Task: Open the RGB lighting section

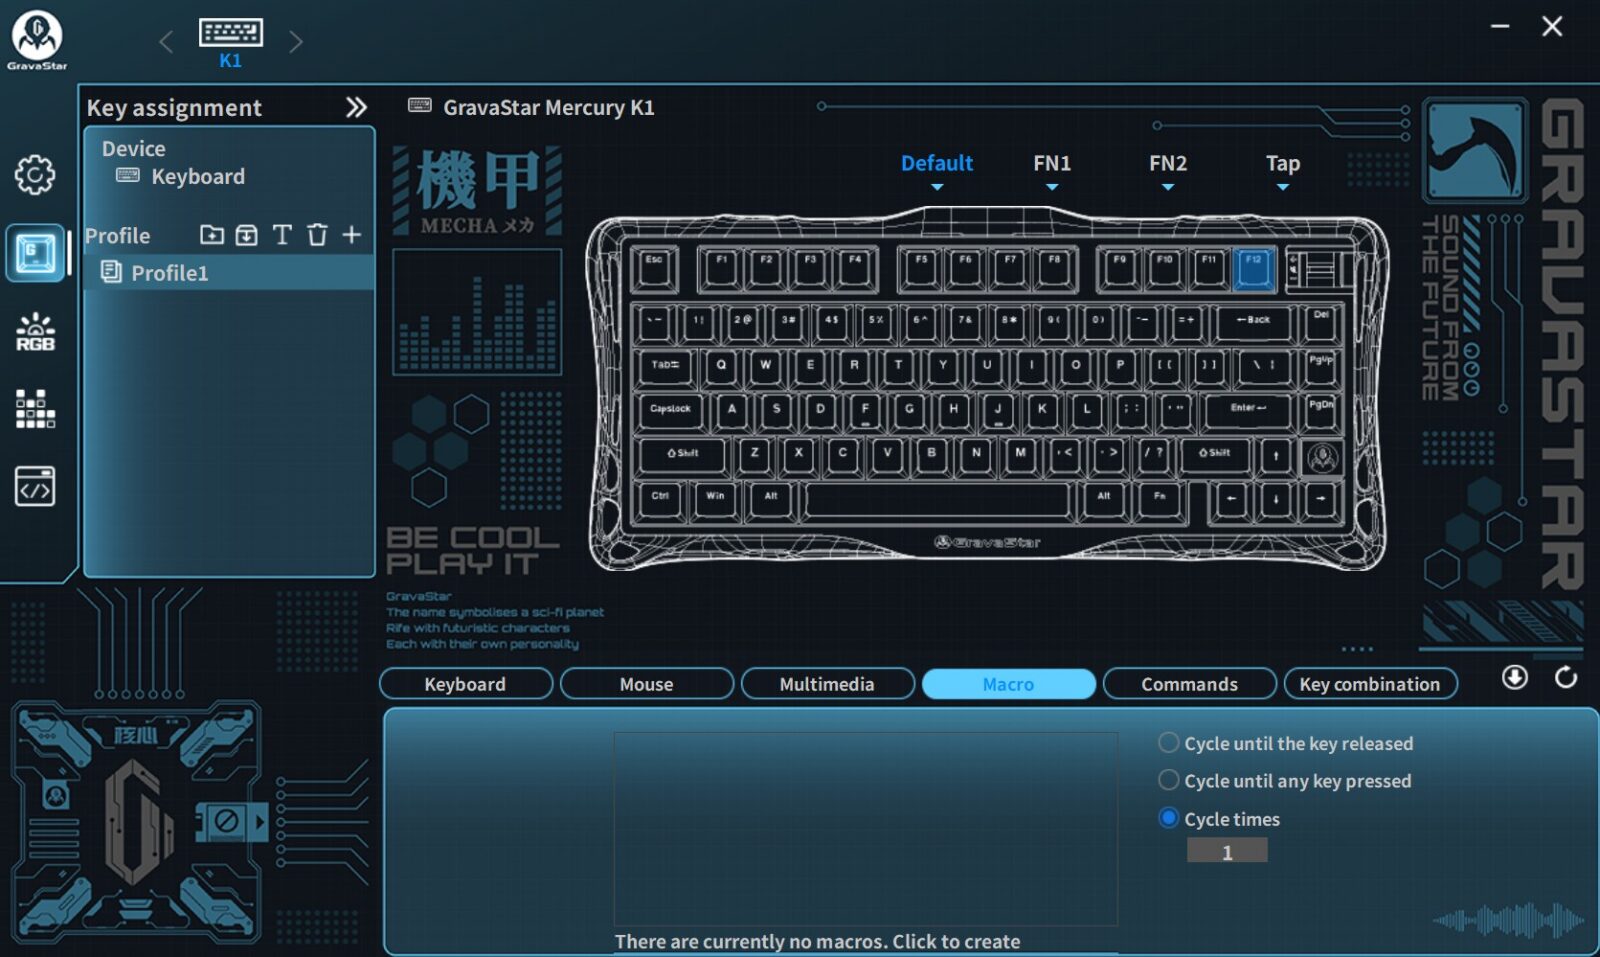Action: point(35,332)
